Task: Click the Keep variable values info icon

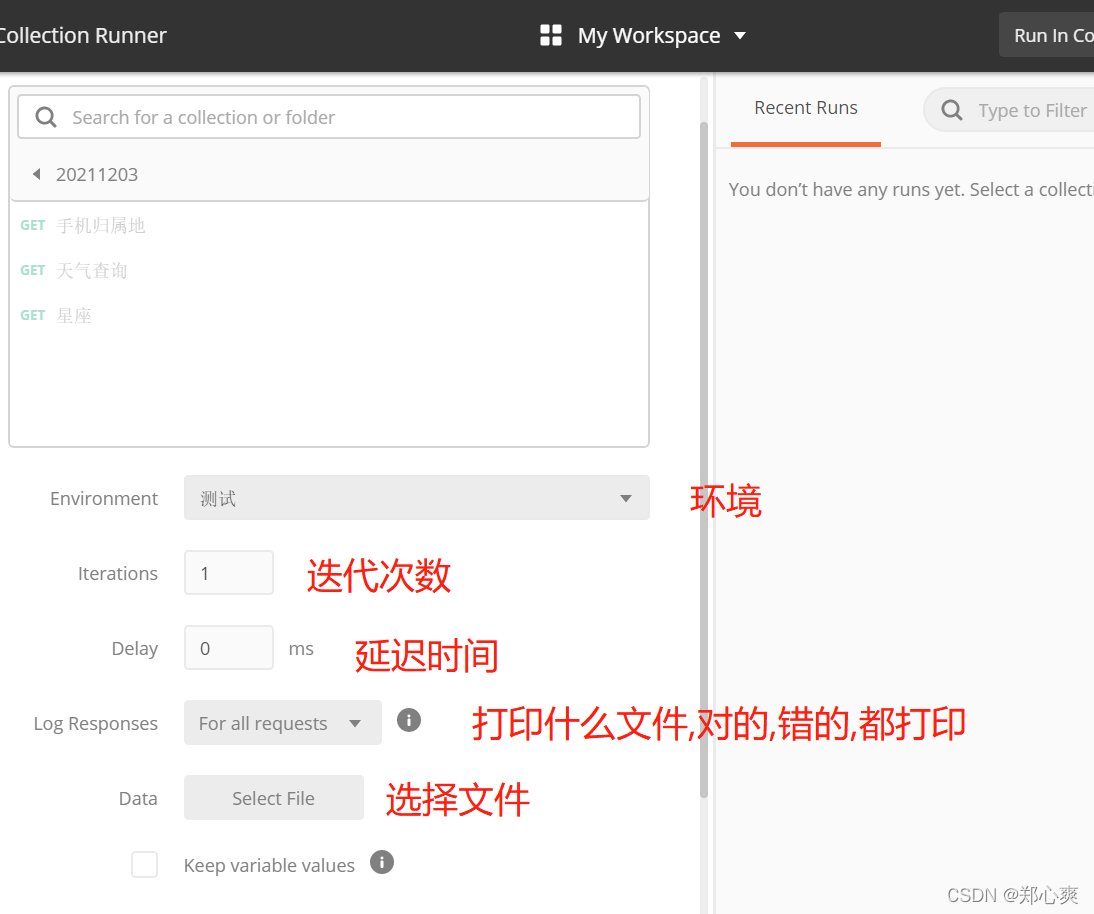Action: click(x=382, y=862)
